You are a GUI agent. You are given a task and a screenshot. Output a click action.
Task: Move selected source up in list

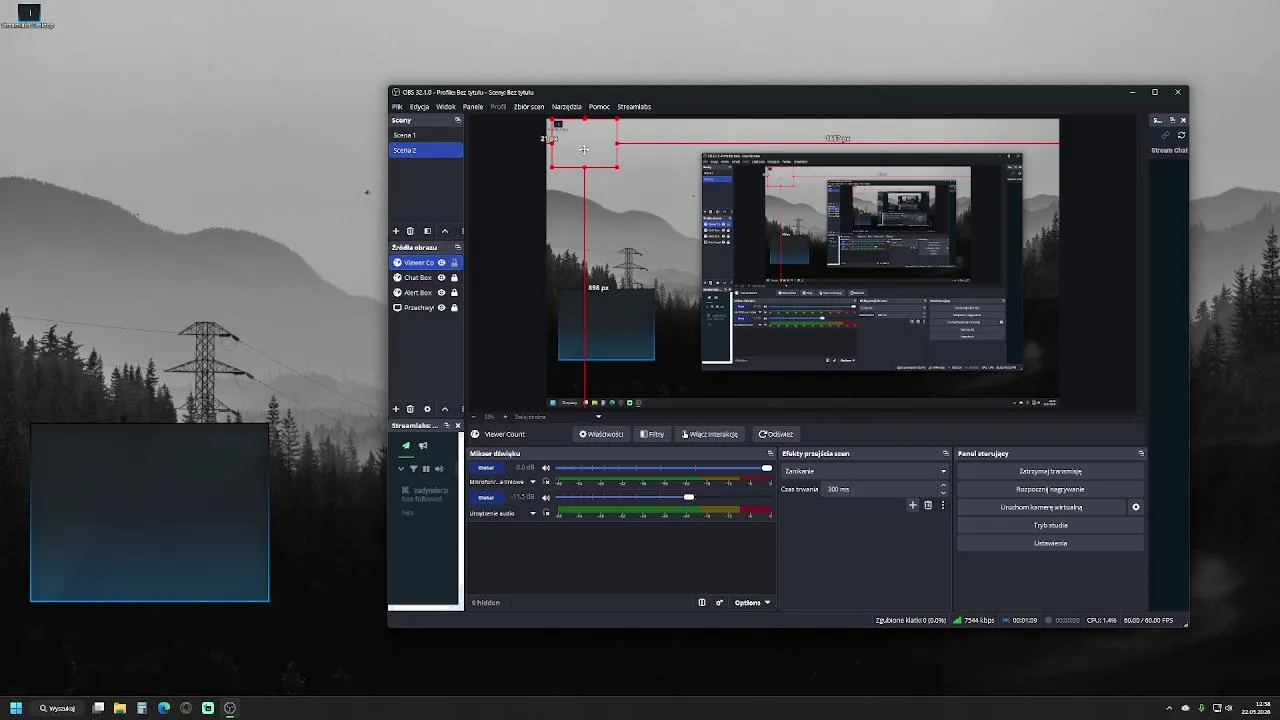[445, 409]
